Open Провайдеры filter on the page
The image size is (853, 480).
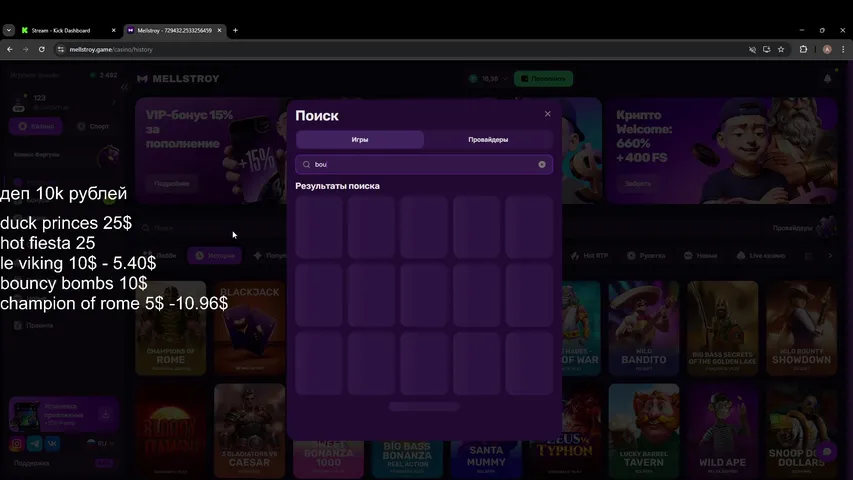click(x=803, y=228)
